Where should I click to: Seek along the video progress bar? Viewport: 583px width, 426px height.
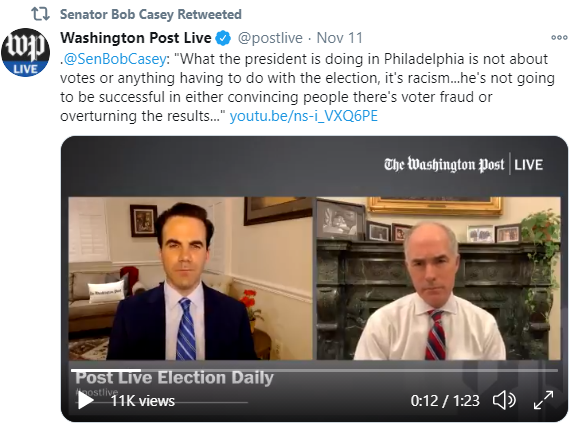click(x=314, y=370)
